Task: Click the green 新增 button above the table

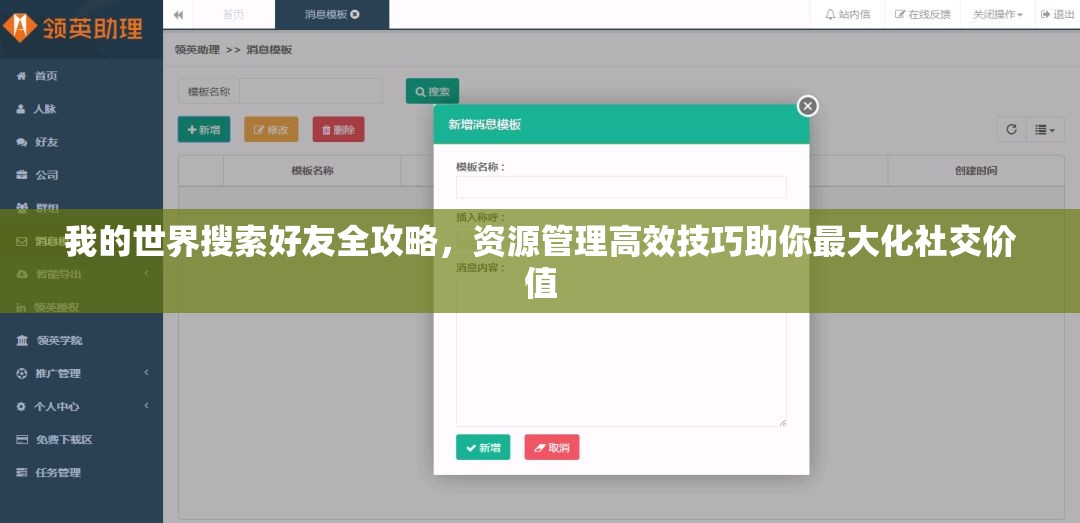Action: (204, 130)
